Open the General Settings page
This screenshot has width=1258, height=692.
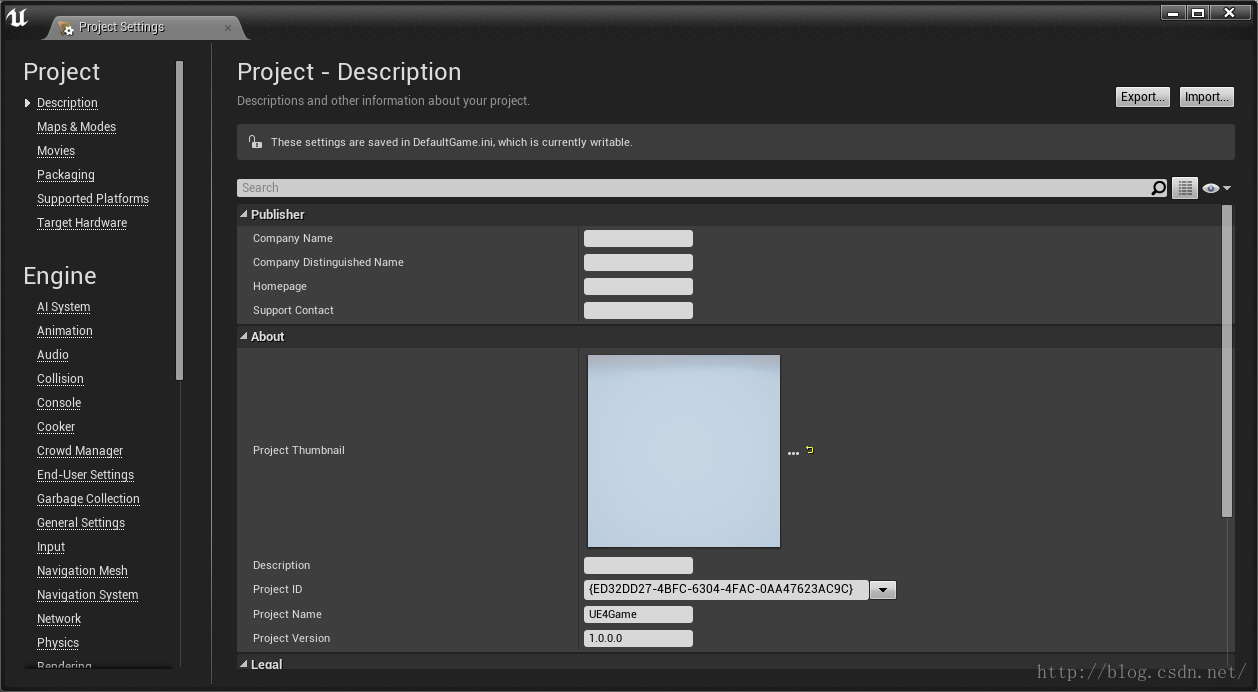[81, 523]
